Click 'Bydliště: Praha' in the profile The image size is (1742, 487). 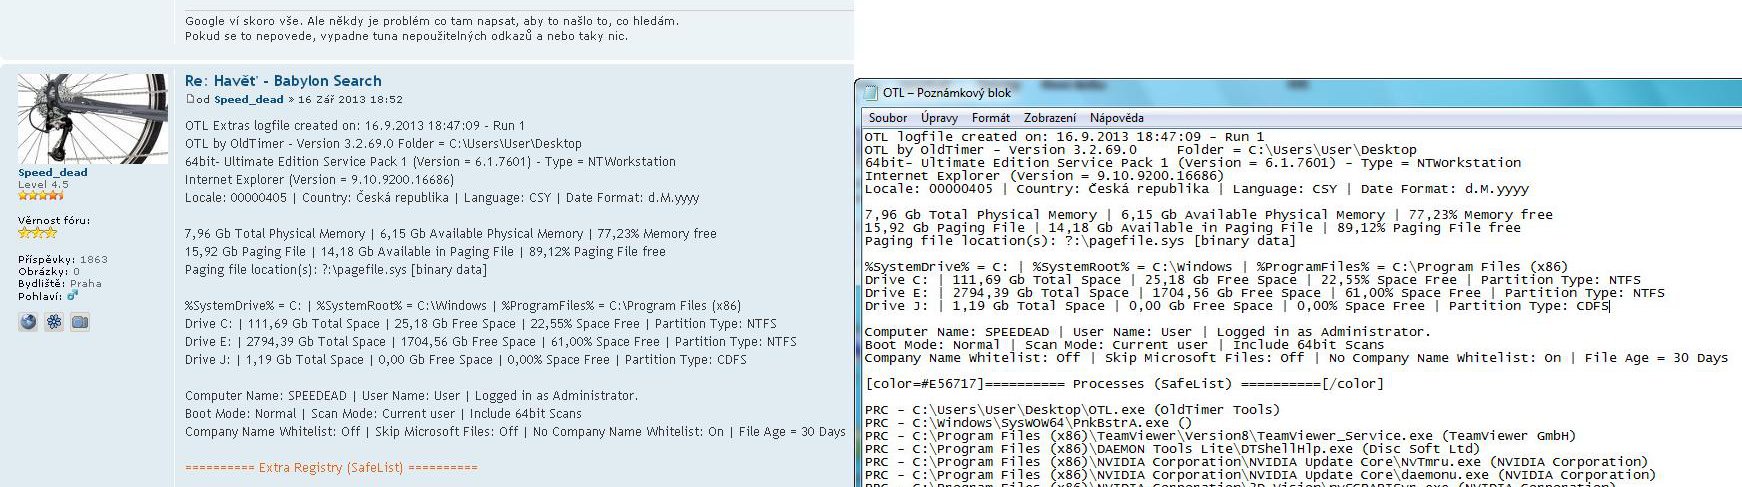pyautogui.click(x=60, y=284)
